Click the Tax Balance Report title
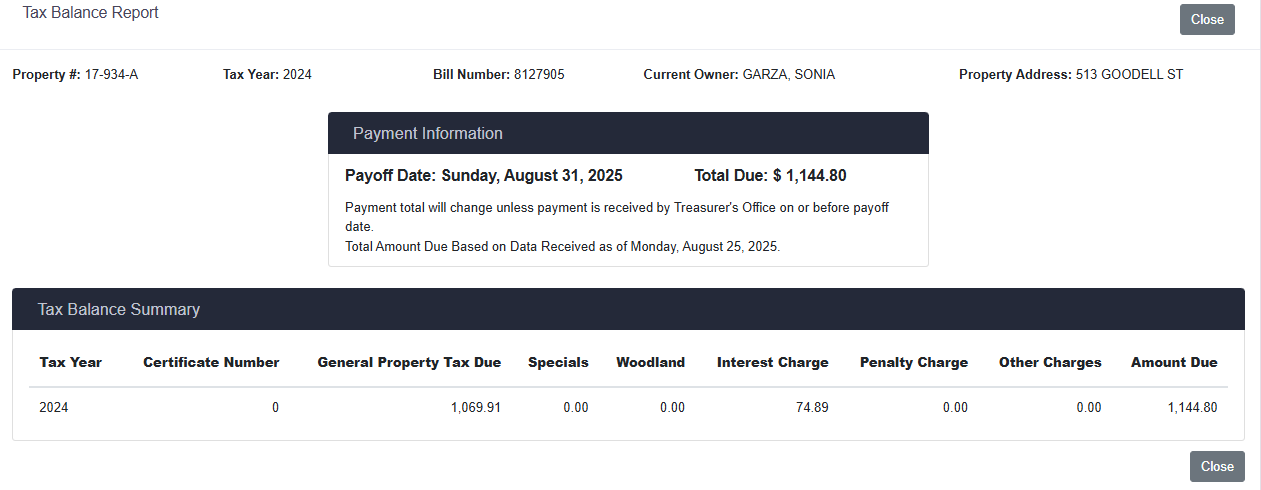 [91, 13]
